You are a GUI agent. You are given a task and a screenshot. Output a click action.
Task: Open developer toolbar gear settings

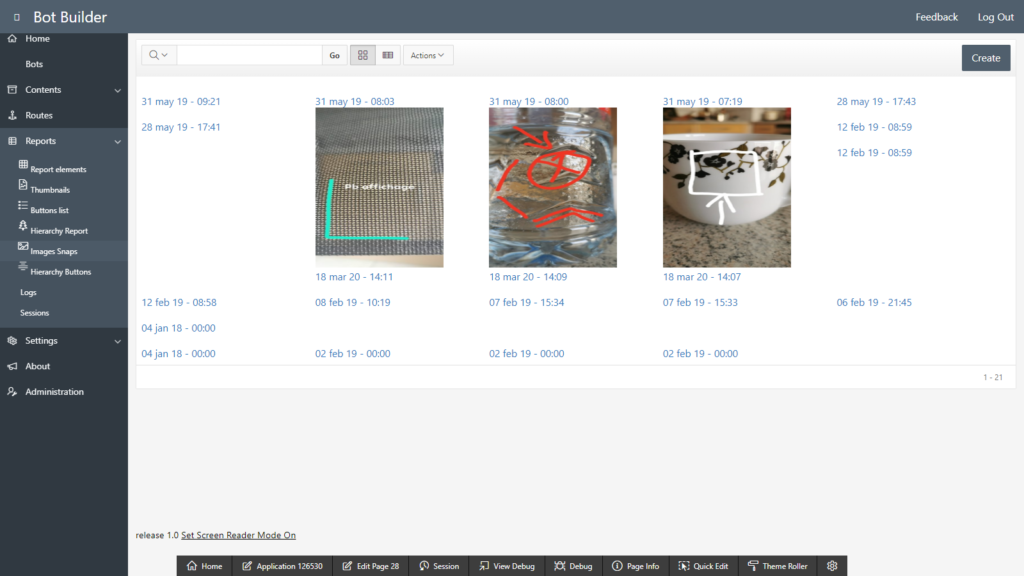pyautogui.click(x=832, y=566)
